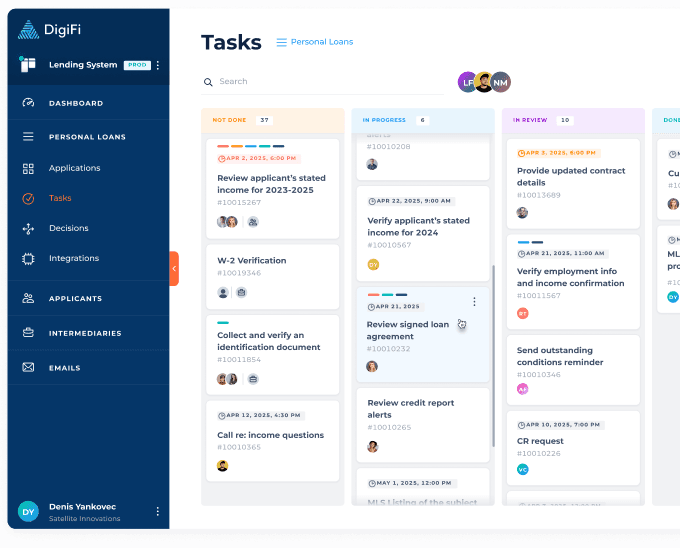
Task: Click the In Progress column scrollbar
Action: (494, 356)
